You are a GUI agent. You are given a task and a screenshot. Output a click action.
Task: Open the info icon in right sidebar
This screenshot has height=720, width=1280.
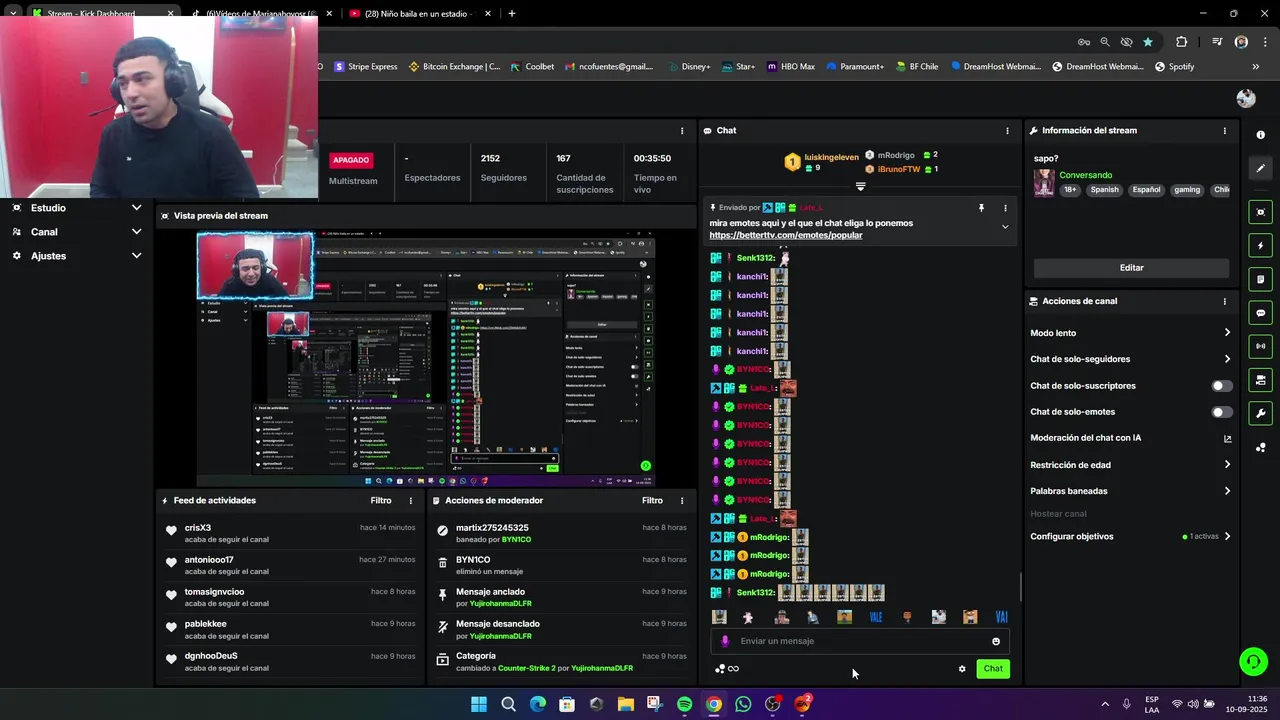pos(1260,135)
